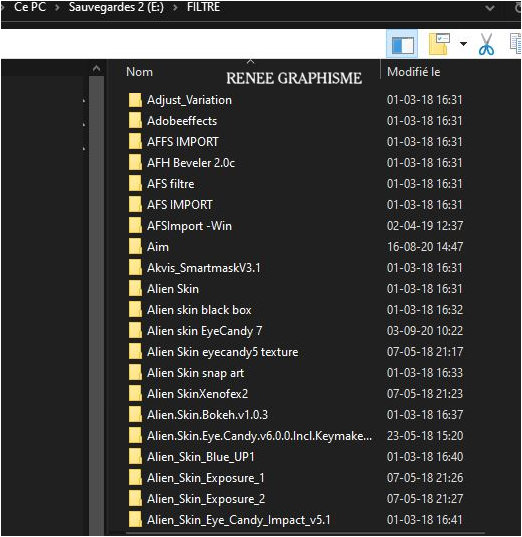Select the Aim folder icon
The width and height of the screenshot is (522, 537).
tap(135, 247)
